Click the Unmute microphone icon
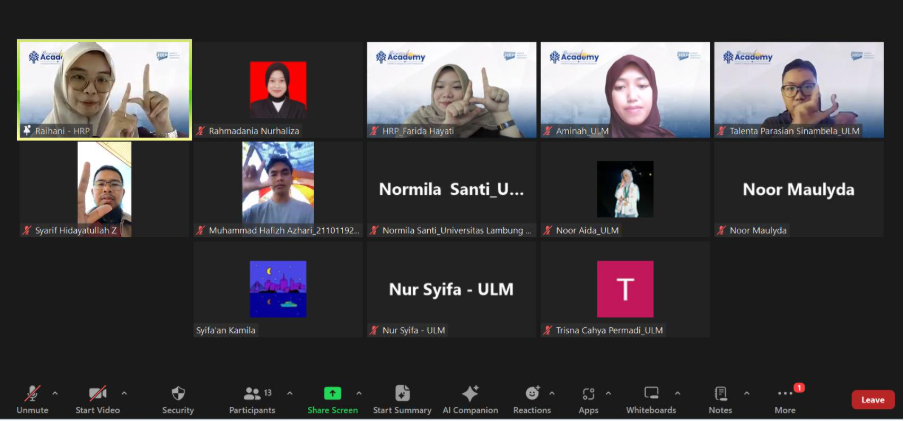904x421 pixels. click(32, 393)
